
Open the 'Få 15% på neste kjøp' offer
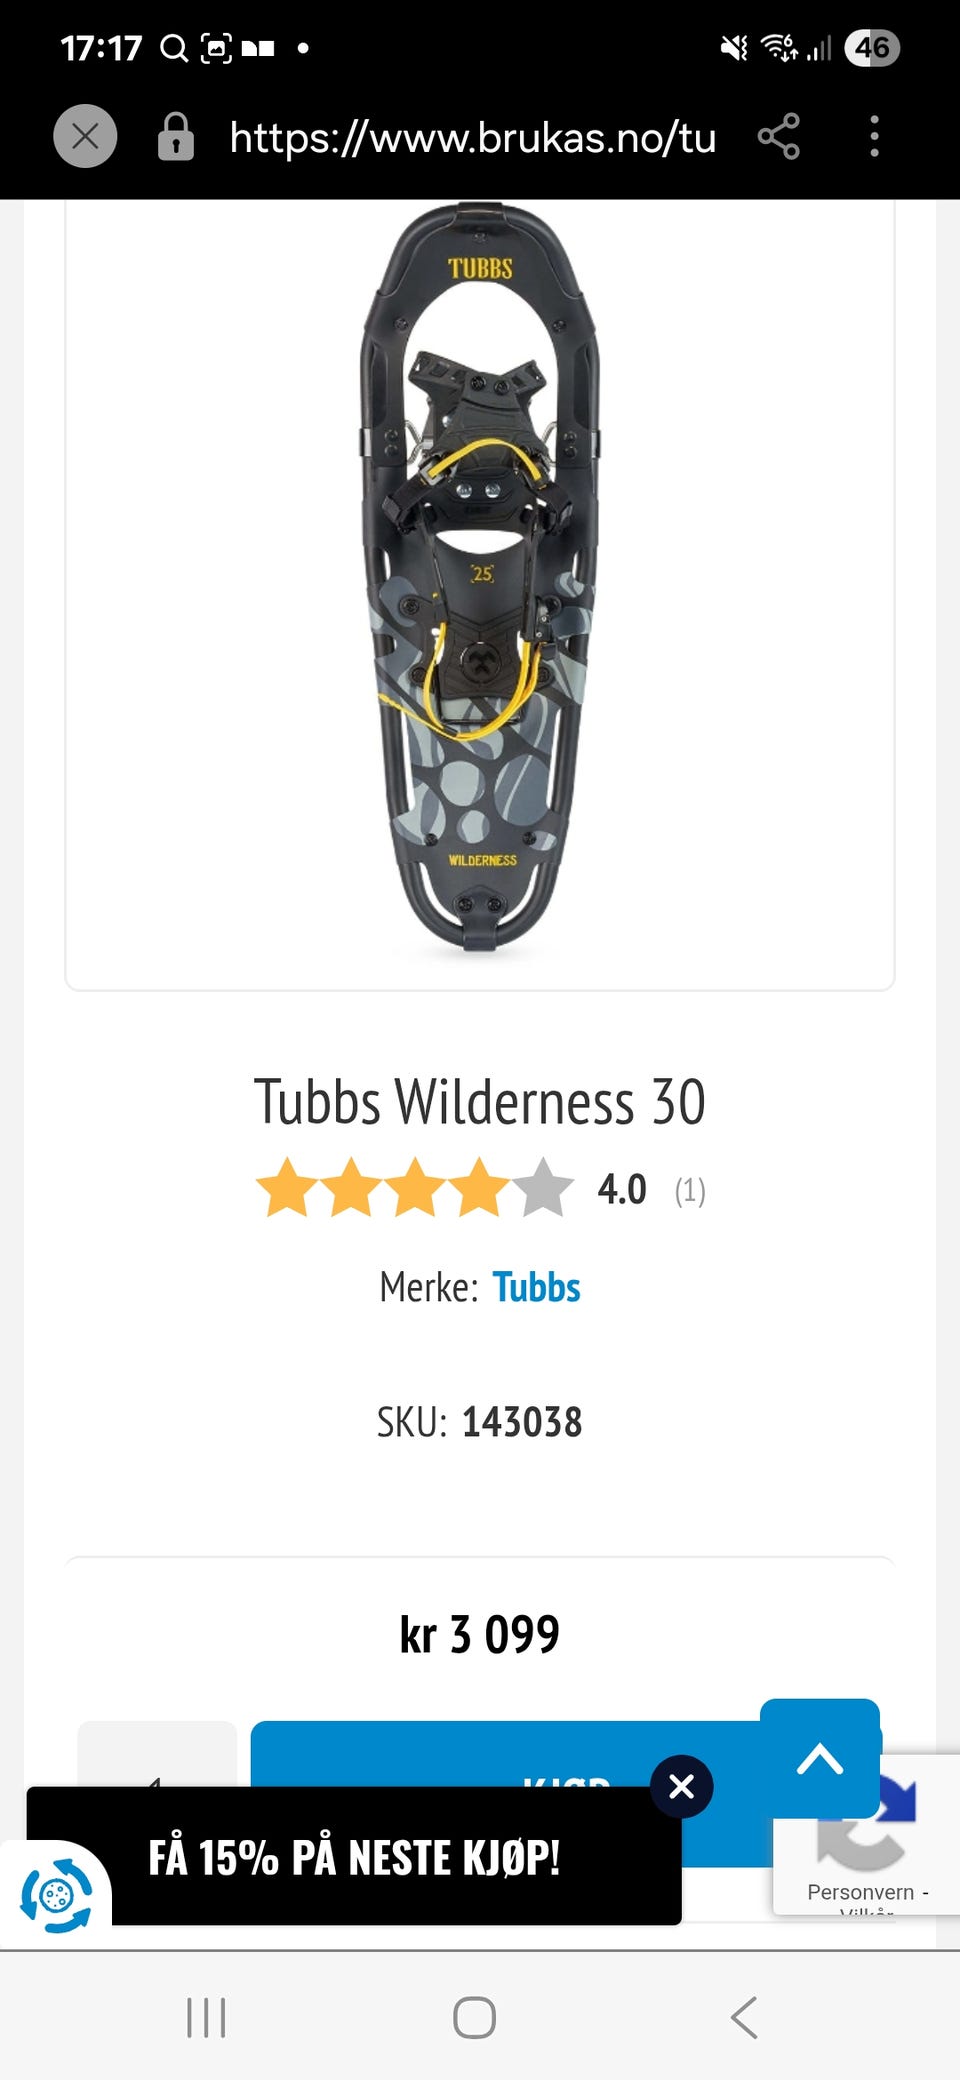pyautogui.click(x=355, y=1858)
